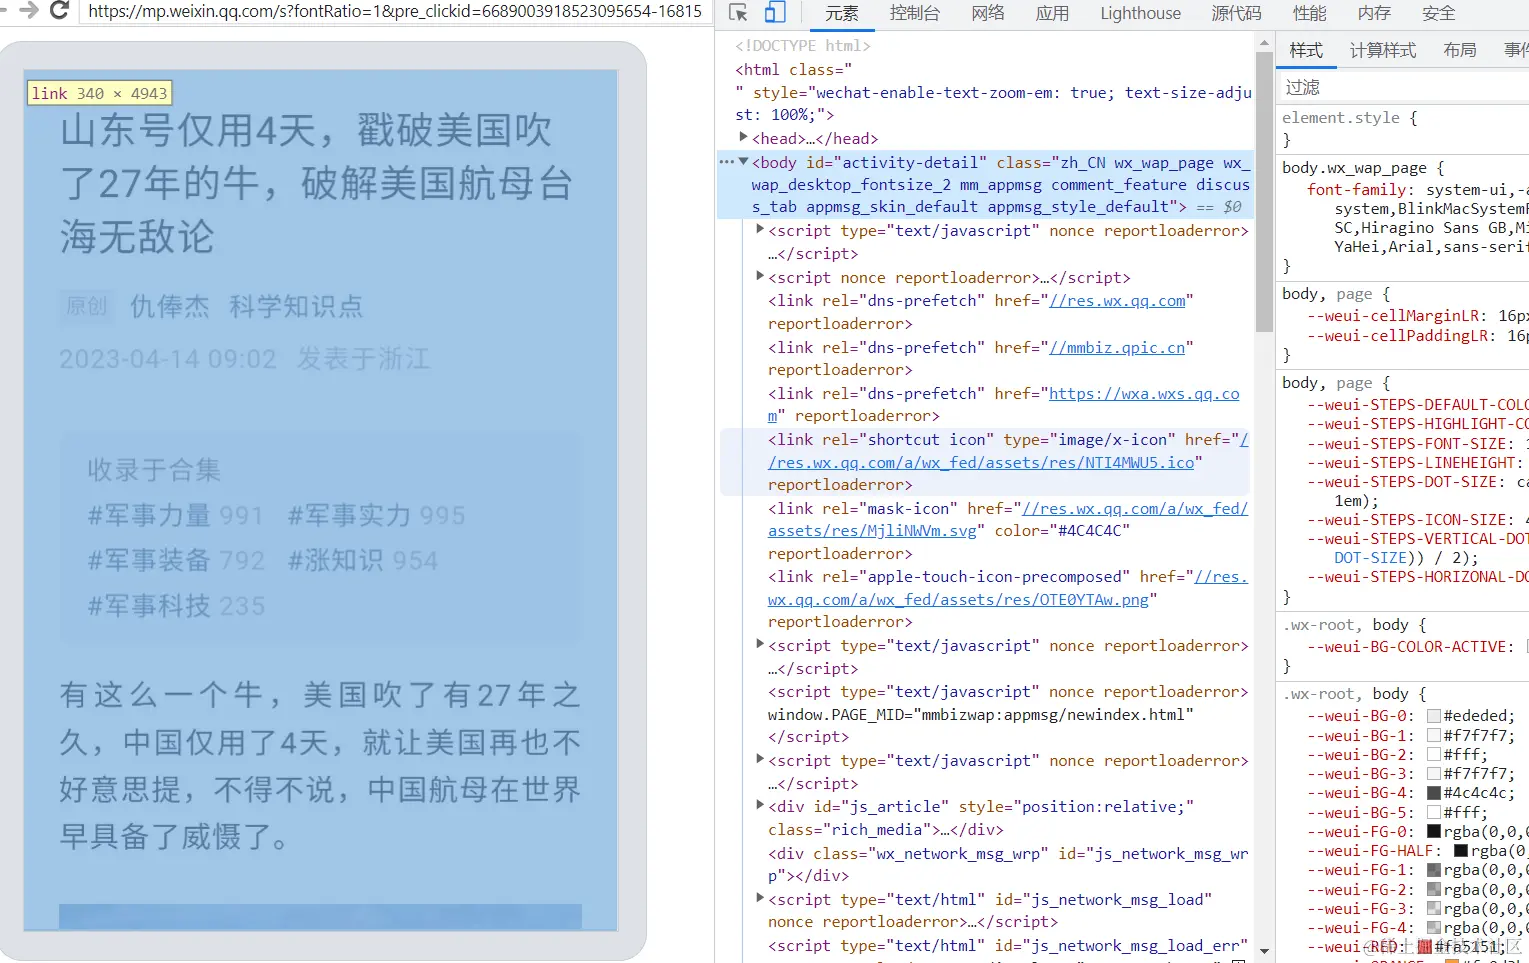Click the --weui-RED #fa5151 color swatch

(1425, 946)
